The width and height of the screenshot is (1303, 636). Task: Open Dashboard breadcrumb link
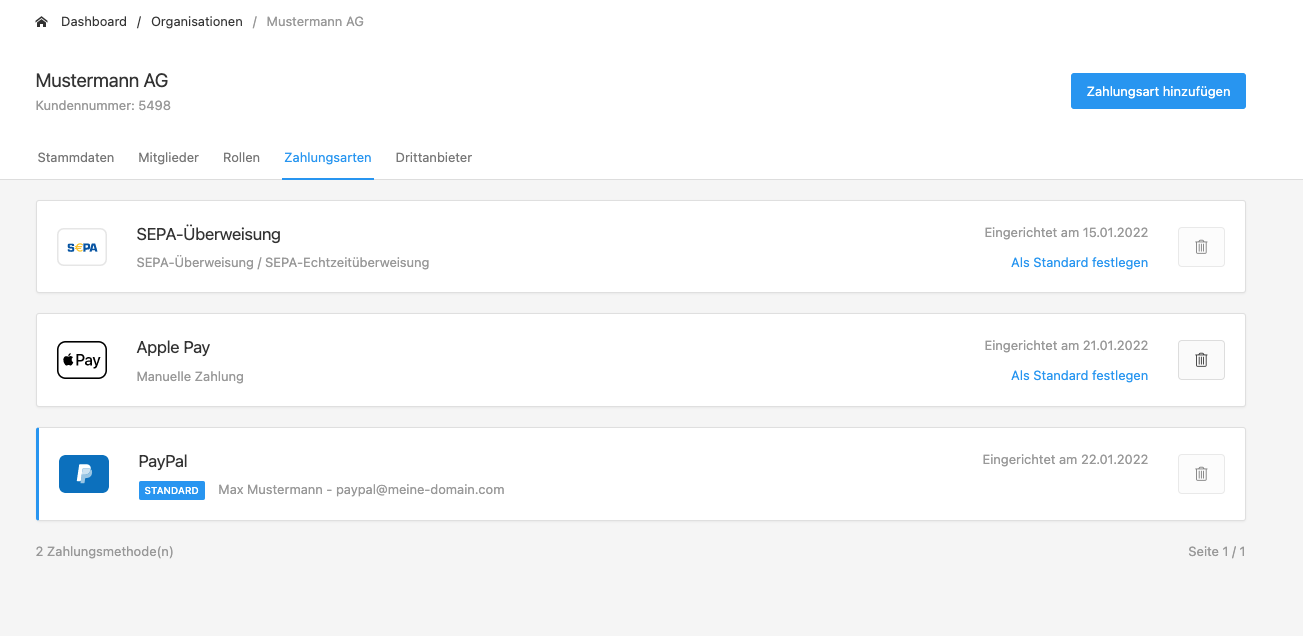click(x=94, y=22)
